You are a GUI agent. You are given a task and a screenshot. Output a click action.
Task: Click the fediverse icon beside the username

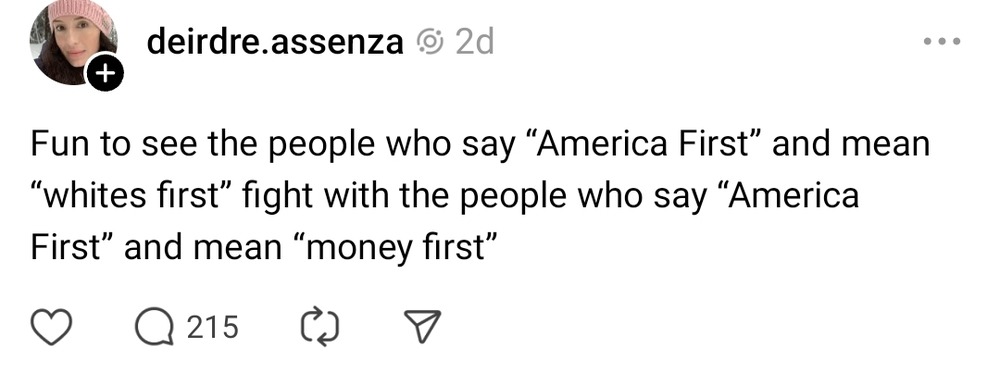[x=430, y=43]
